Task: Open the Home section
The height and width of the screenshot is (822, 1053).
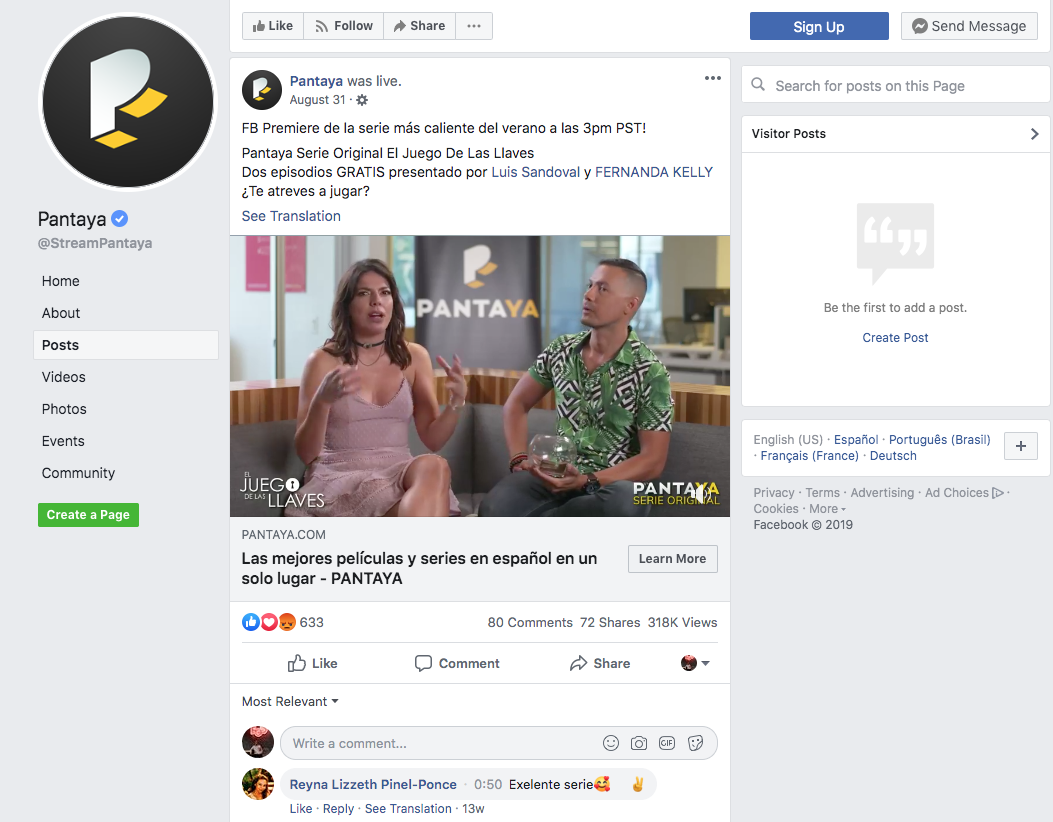Action: 60,281
